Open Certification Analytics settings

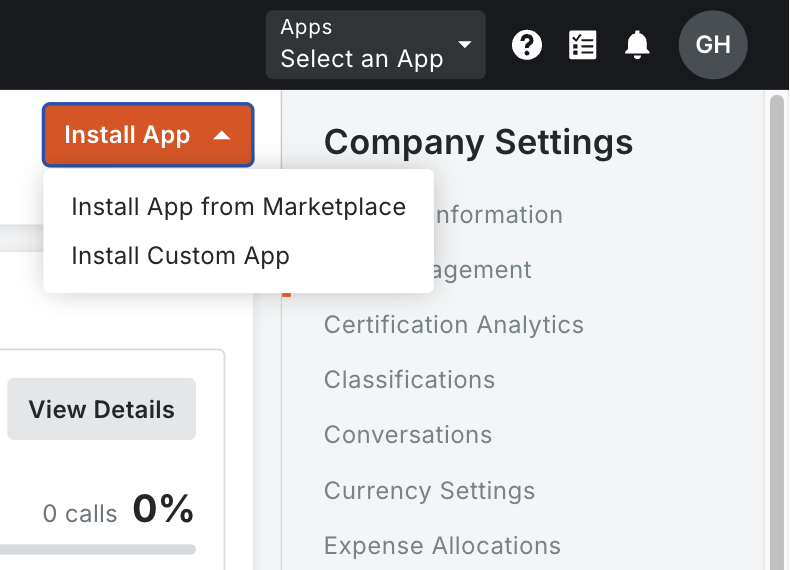tap(454, 324)
